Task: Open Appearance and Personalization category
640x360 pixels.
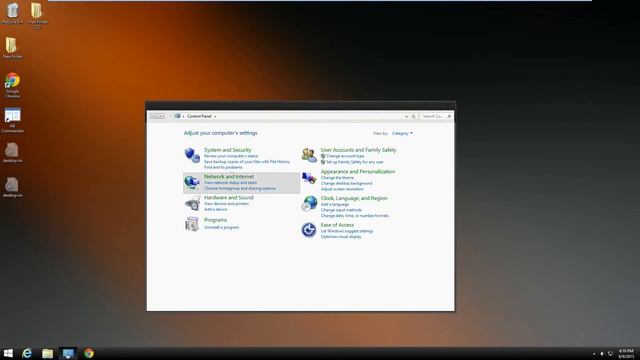Action: point(358,171)
